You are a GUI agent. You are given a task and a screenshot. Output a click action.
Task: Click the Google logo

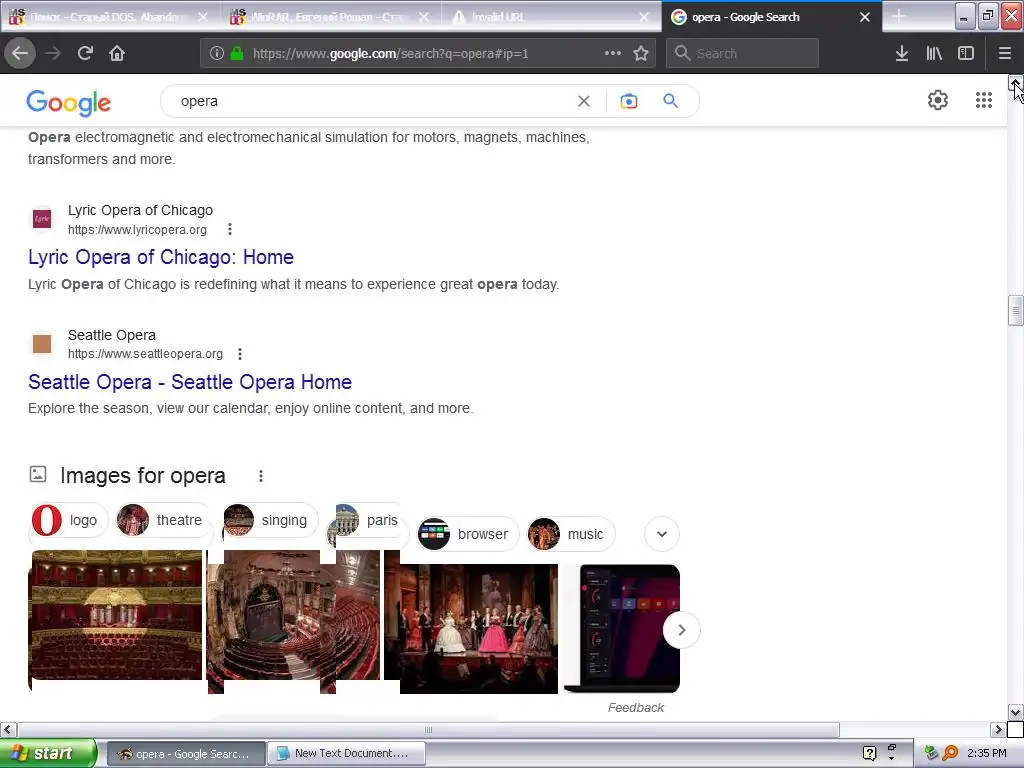click(69, 103)
